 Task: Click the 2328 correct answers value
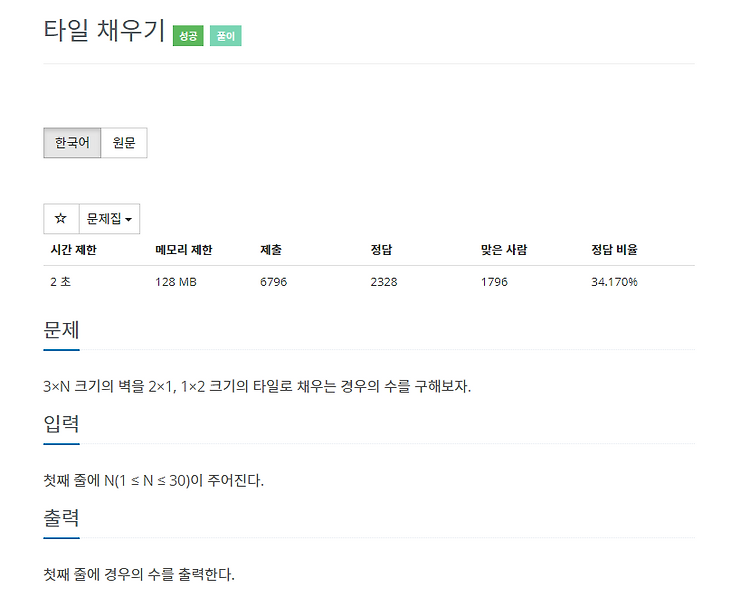click(x=384, y=282)
